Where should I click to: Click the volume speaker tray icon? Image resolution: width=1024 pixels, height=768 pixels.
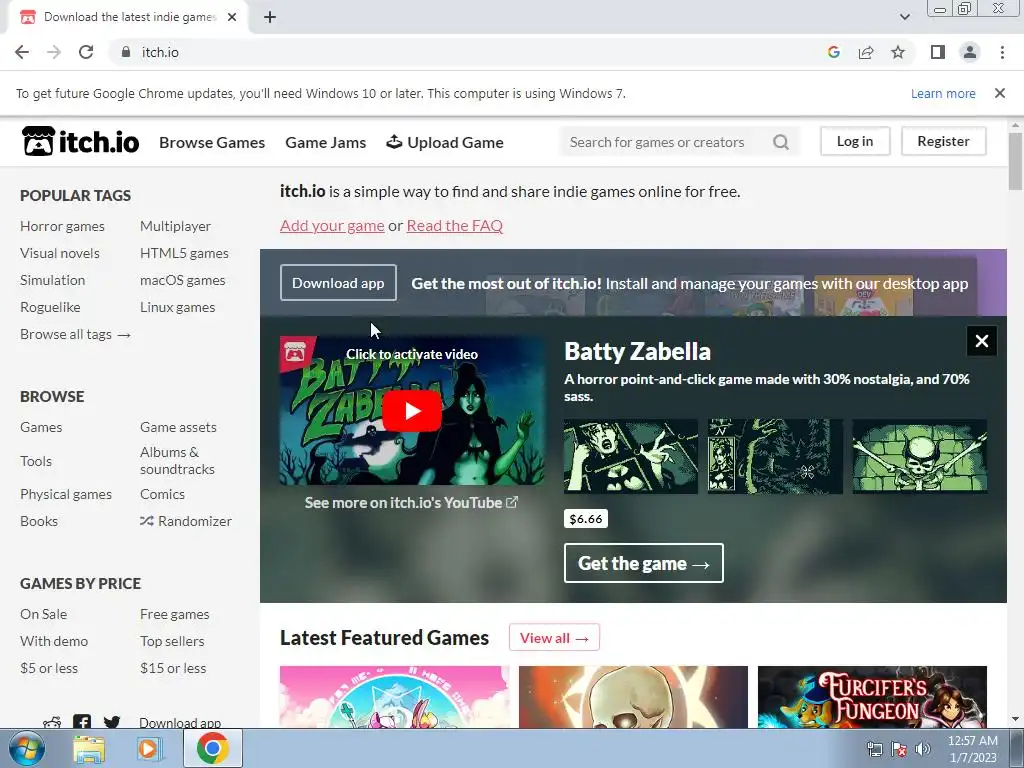pyautogui.click(x=923, y=749)
